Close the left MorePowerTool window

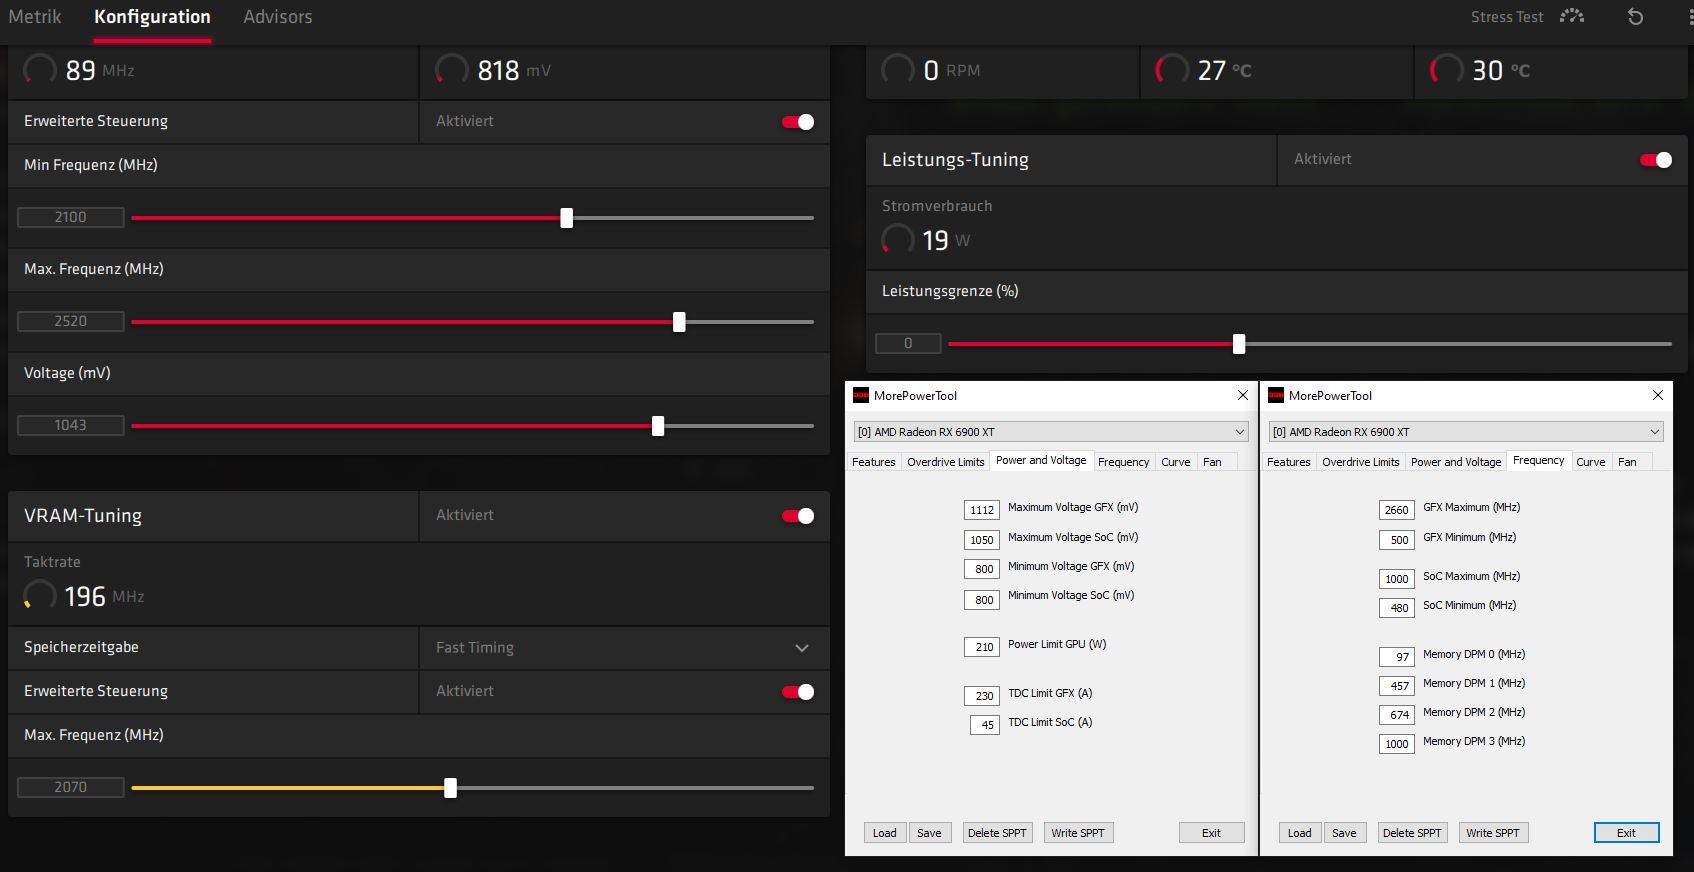[1243, 395]
